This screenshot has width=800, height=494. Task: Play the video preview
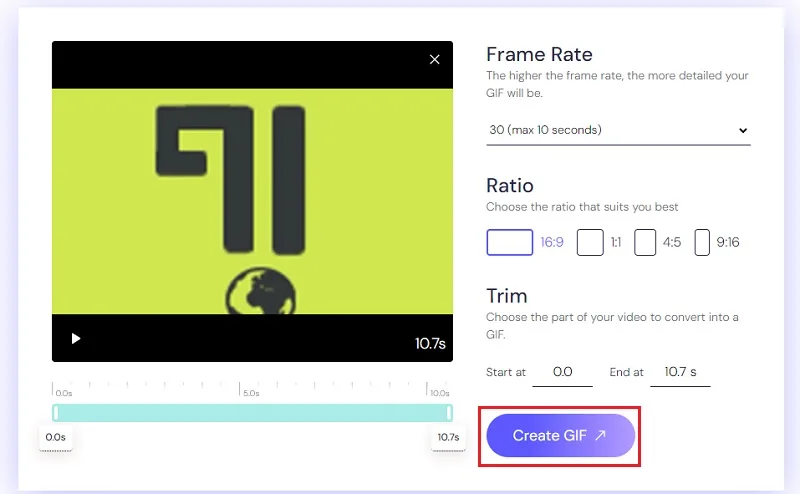(76, 338)
